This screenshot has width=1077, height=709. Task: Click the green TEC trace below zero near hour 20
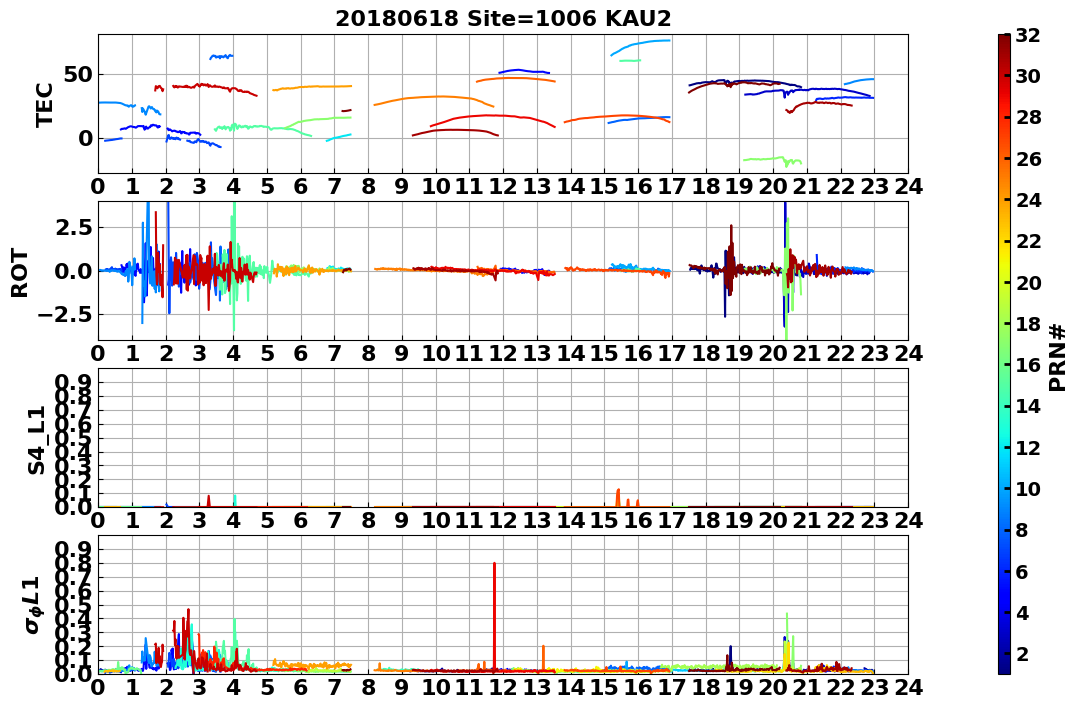pos(773,159)
